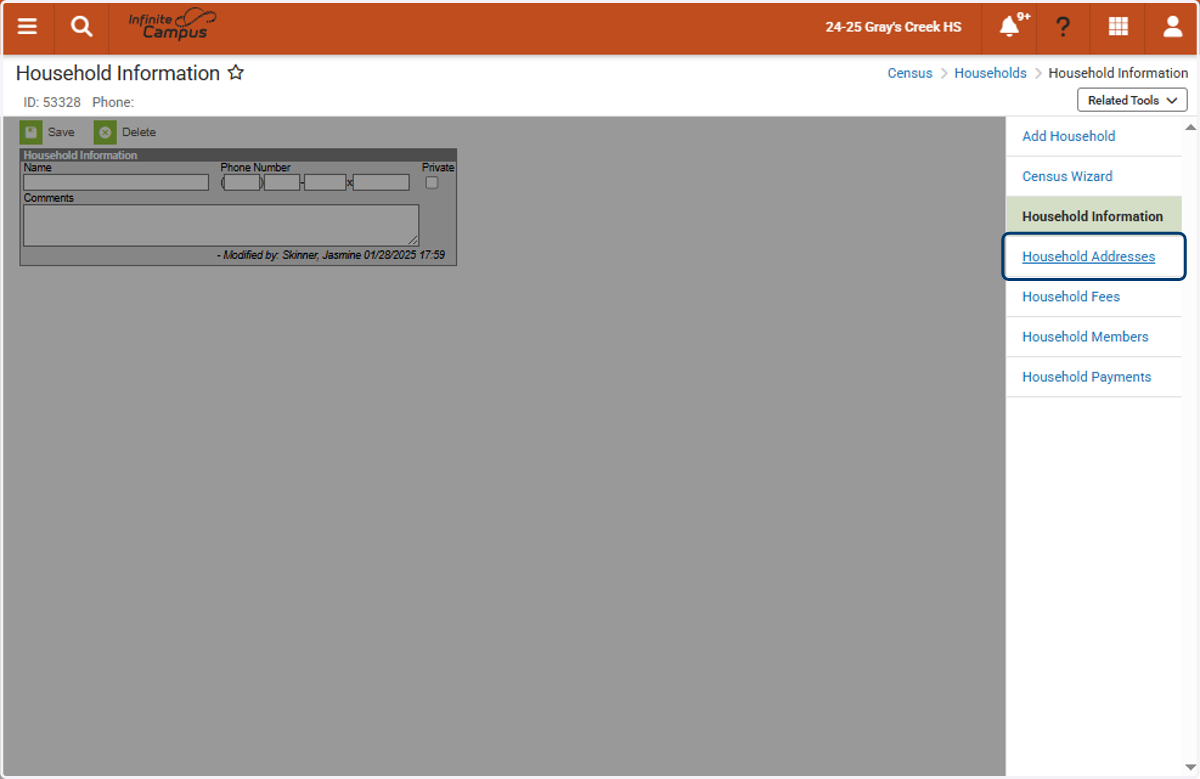Go to Households breadcrumb
The width and height of the screenshot is (1200, 779).
tap(990, 73)
